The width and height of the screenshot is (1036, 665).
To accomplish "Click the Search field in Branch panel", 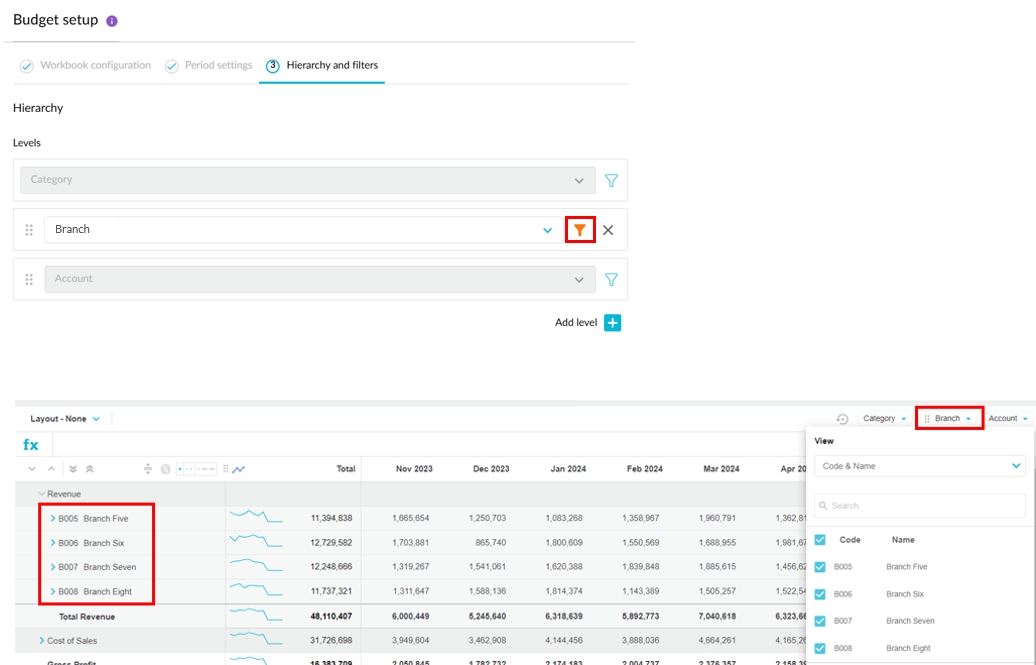I will tap(919, 506).
